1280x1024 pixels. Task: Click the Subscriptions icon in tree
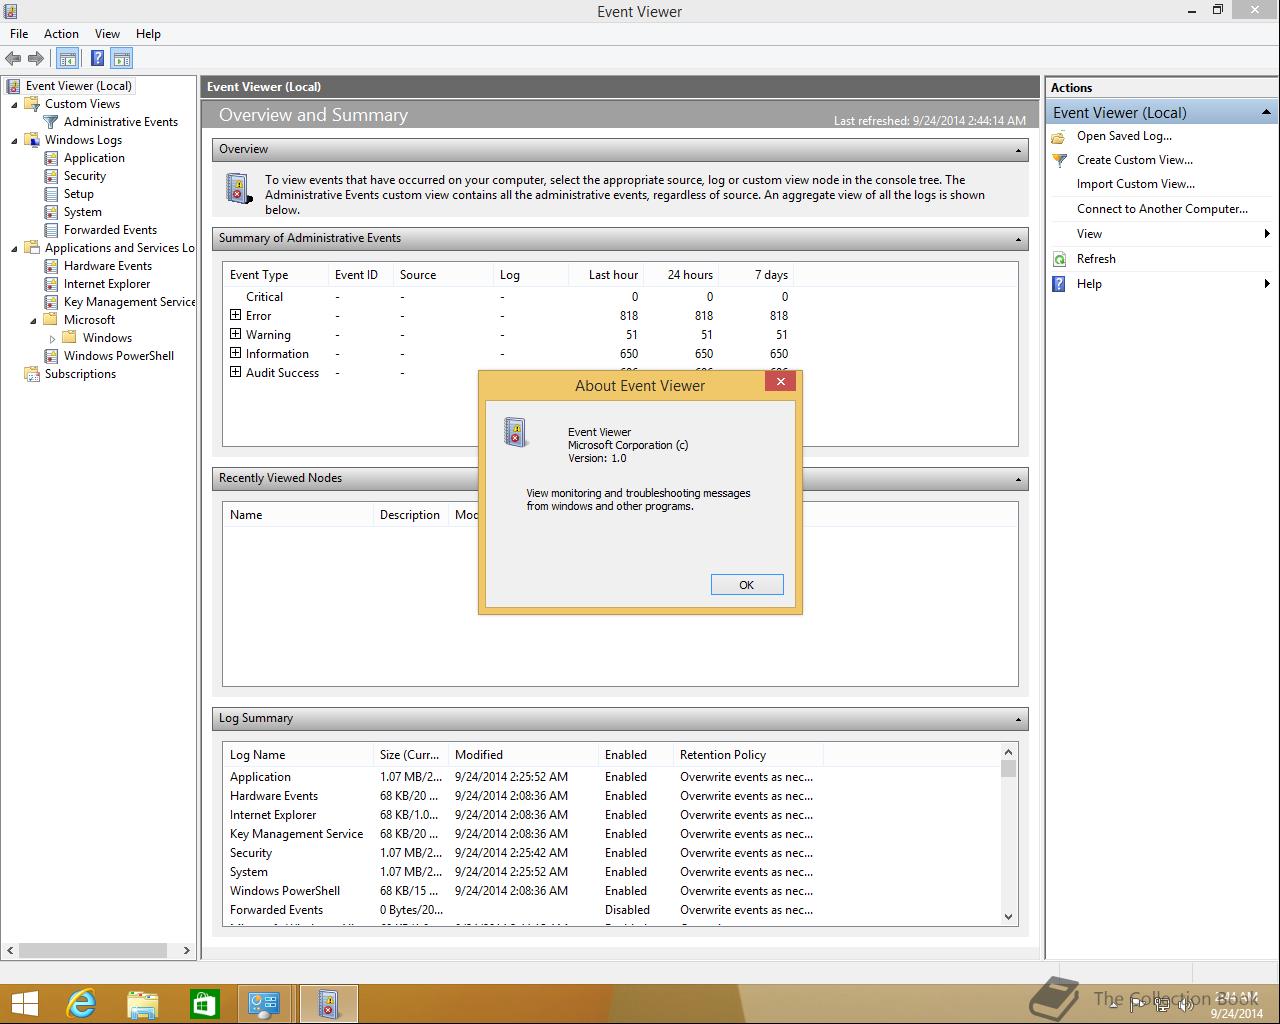click(x=32, y=374)
